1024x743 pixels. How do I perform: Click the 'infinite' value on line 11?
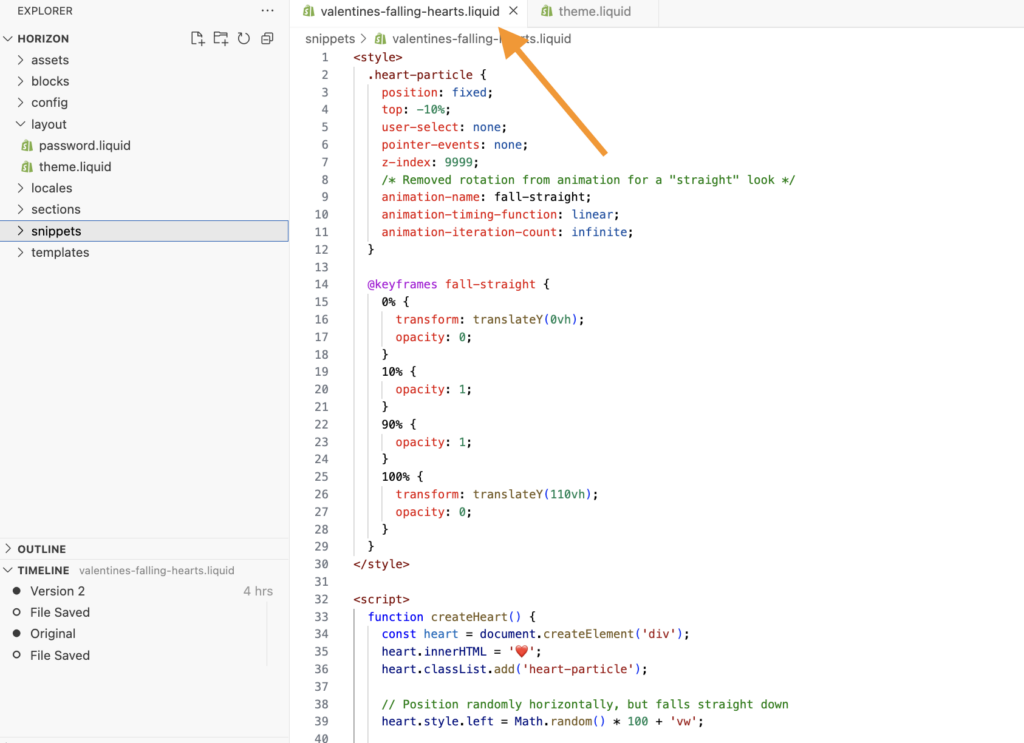coord(599,232)
